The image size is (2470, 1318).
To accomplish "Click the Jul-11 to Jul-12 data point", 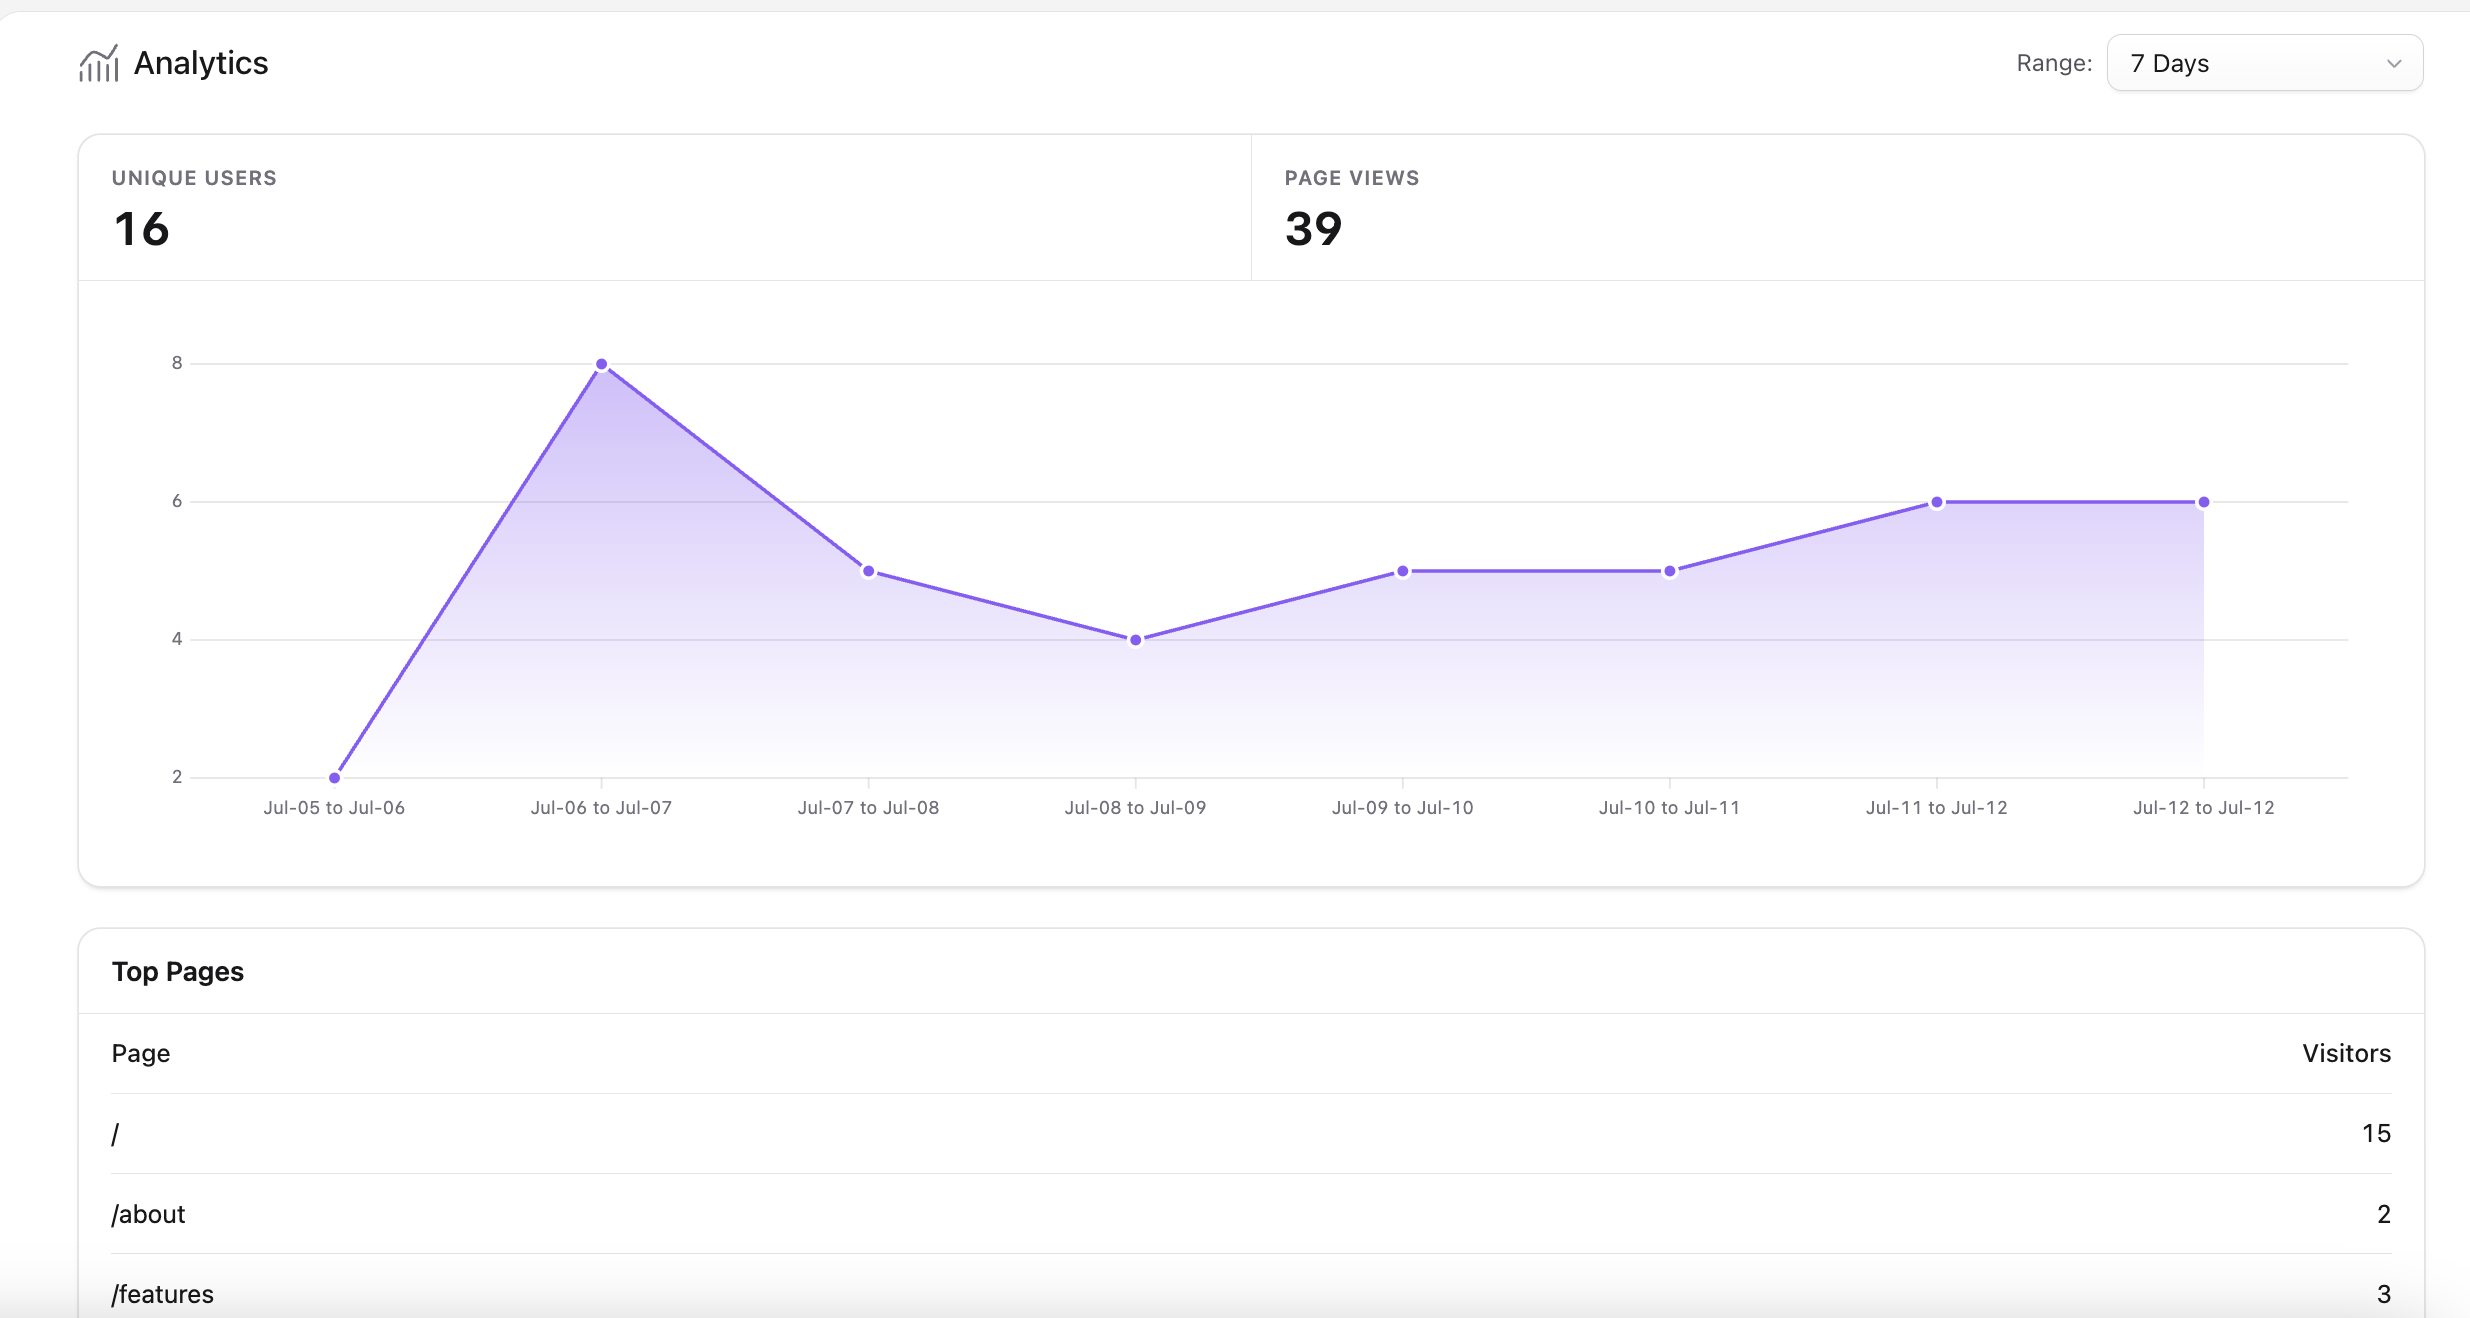I will coord(1937,502).
